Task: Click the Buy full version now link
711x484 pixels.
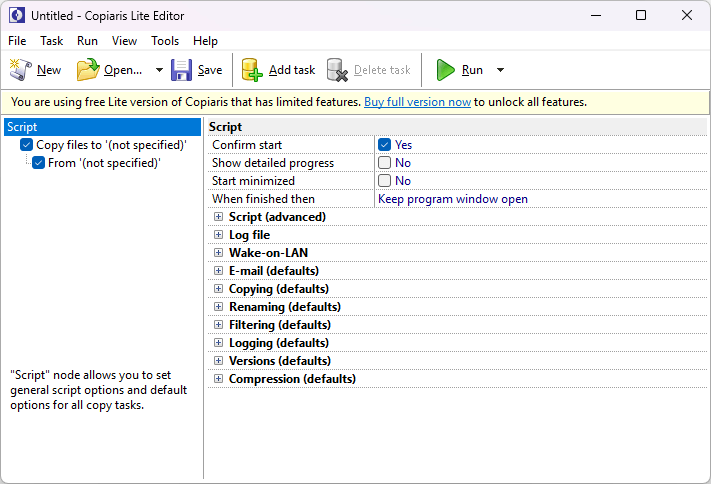Action: (417, 102)
